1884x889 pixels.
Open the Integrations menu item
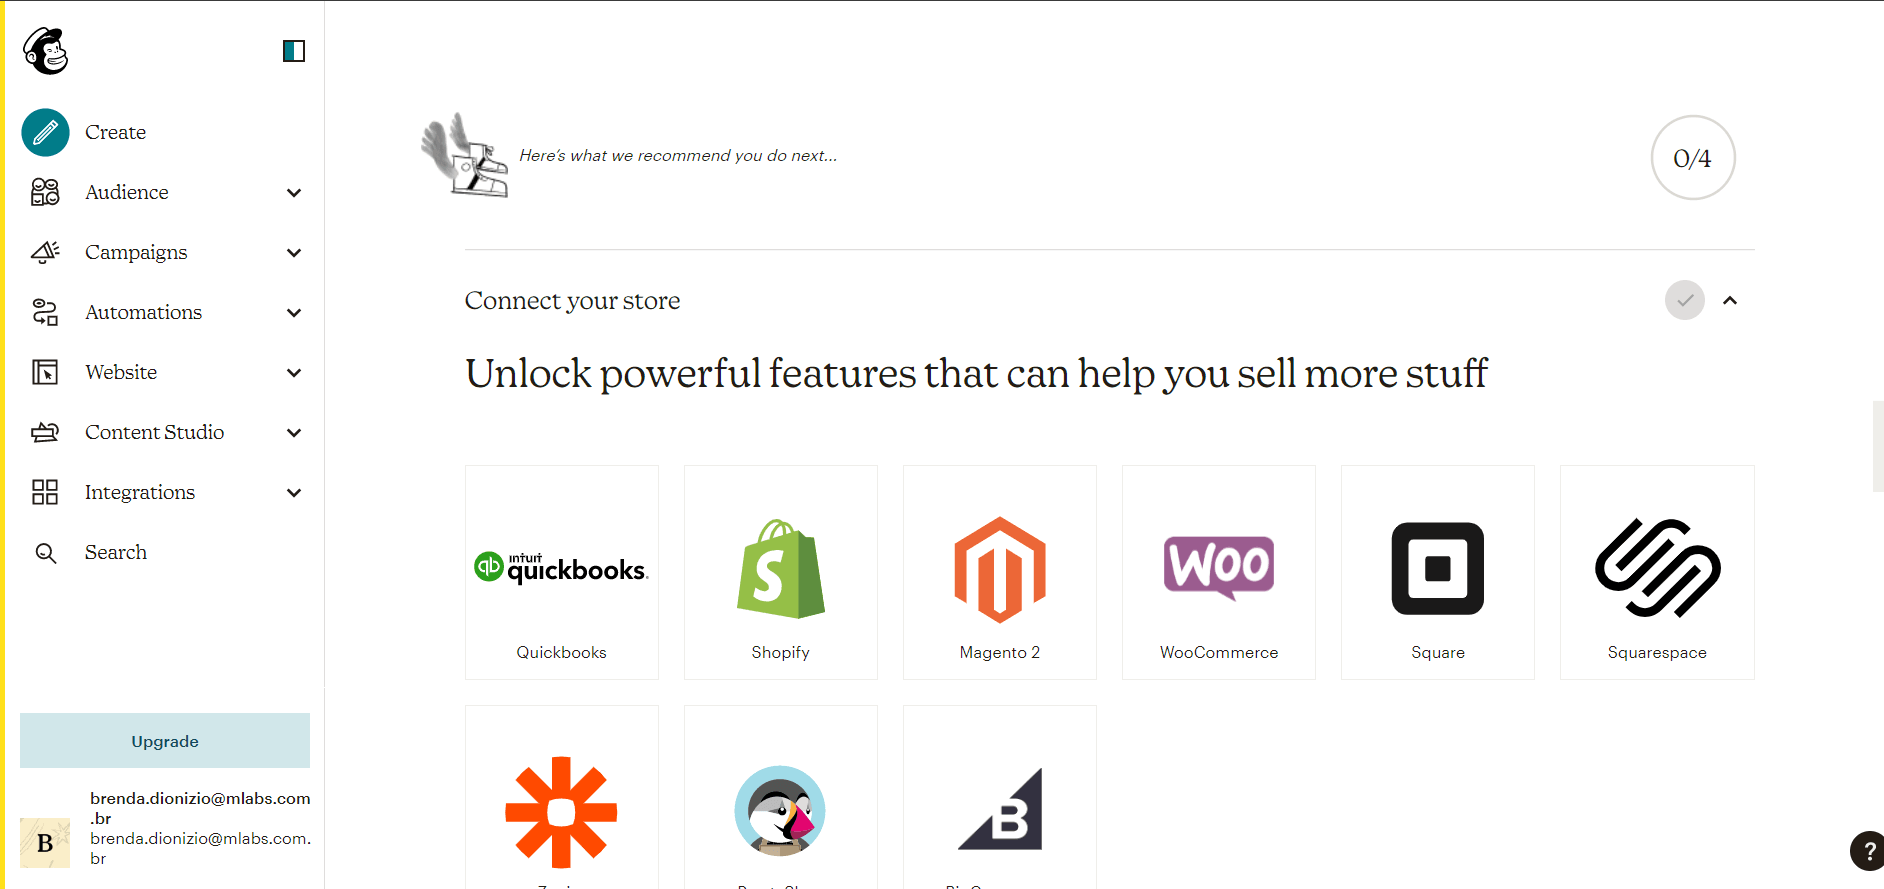click(140, 492)
